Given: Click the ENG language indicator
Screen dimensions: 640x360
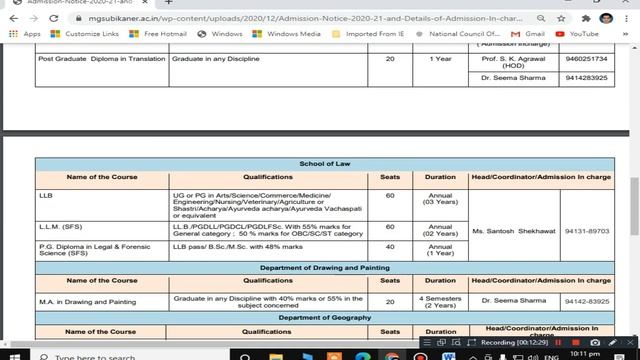Looking at the screenshot, I should click(551, 357).
